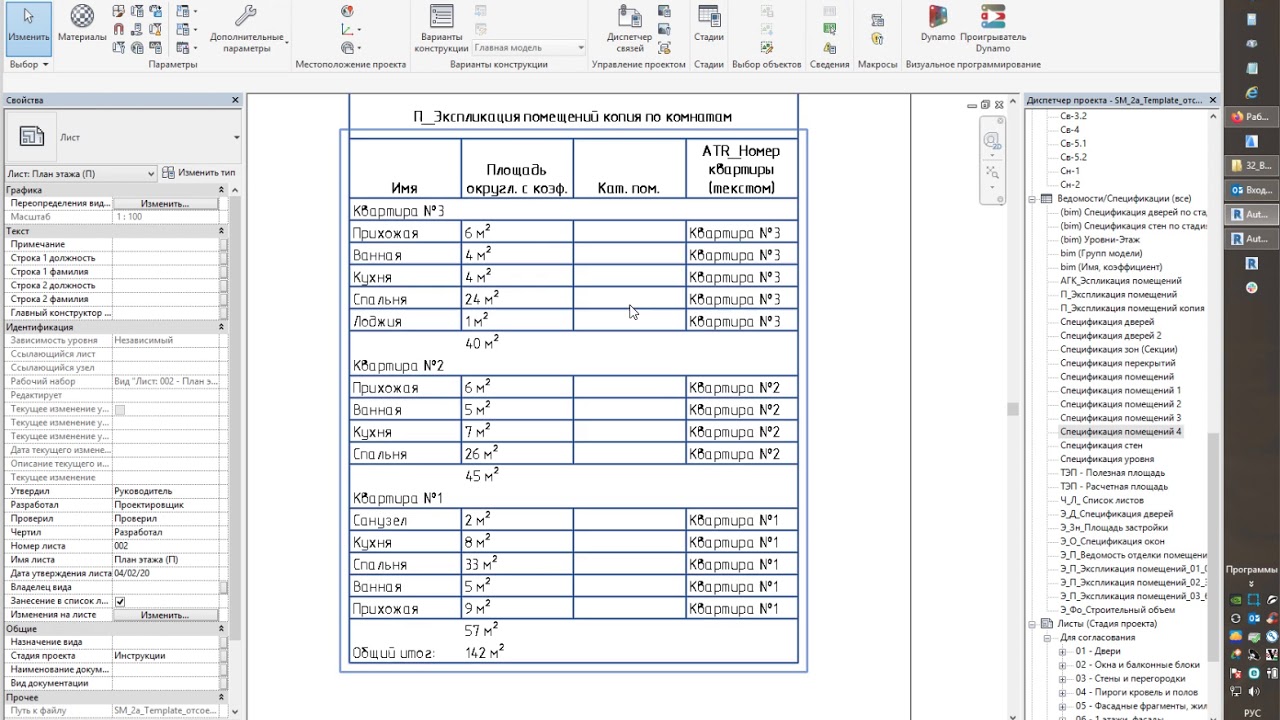This screenshot has width=1280, height=720.
Task: Open the Материалы materials browser
Action: click(x=82, y=24)
